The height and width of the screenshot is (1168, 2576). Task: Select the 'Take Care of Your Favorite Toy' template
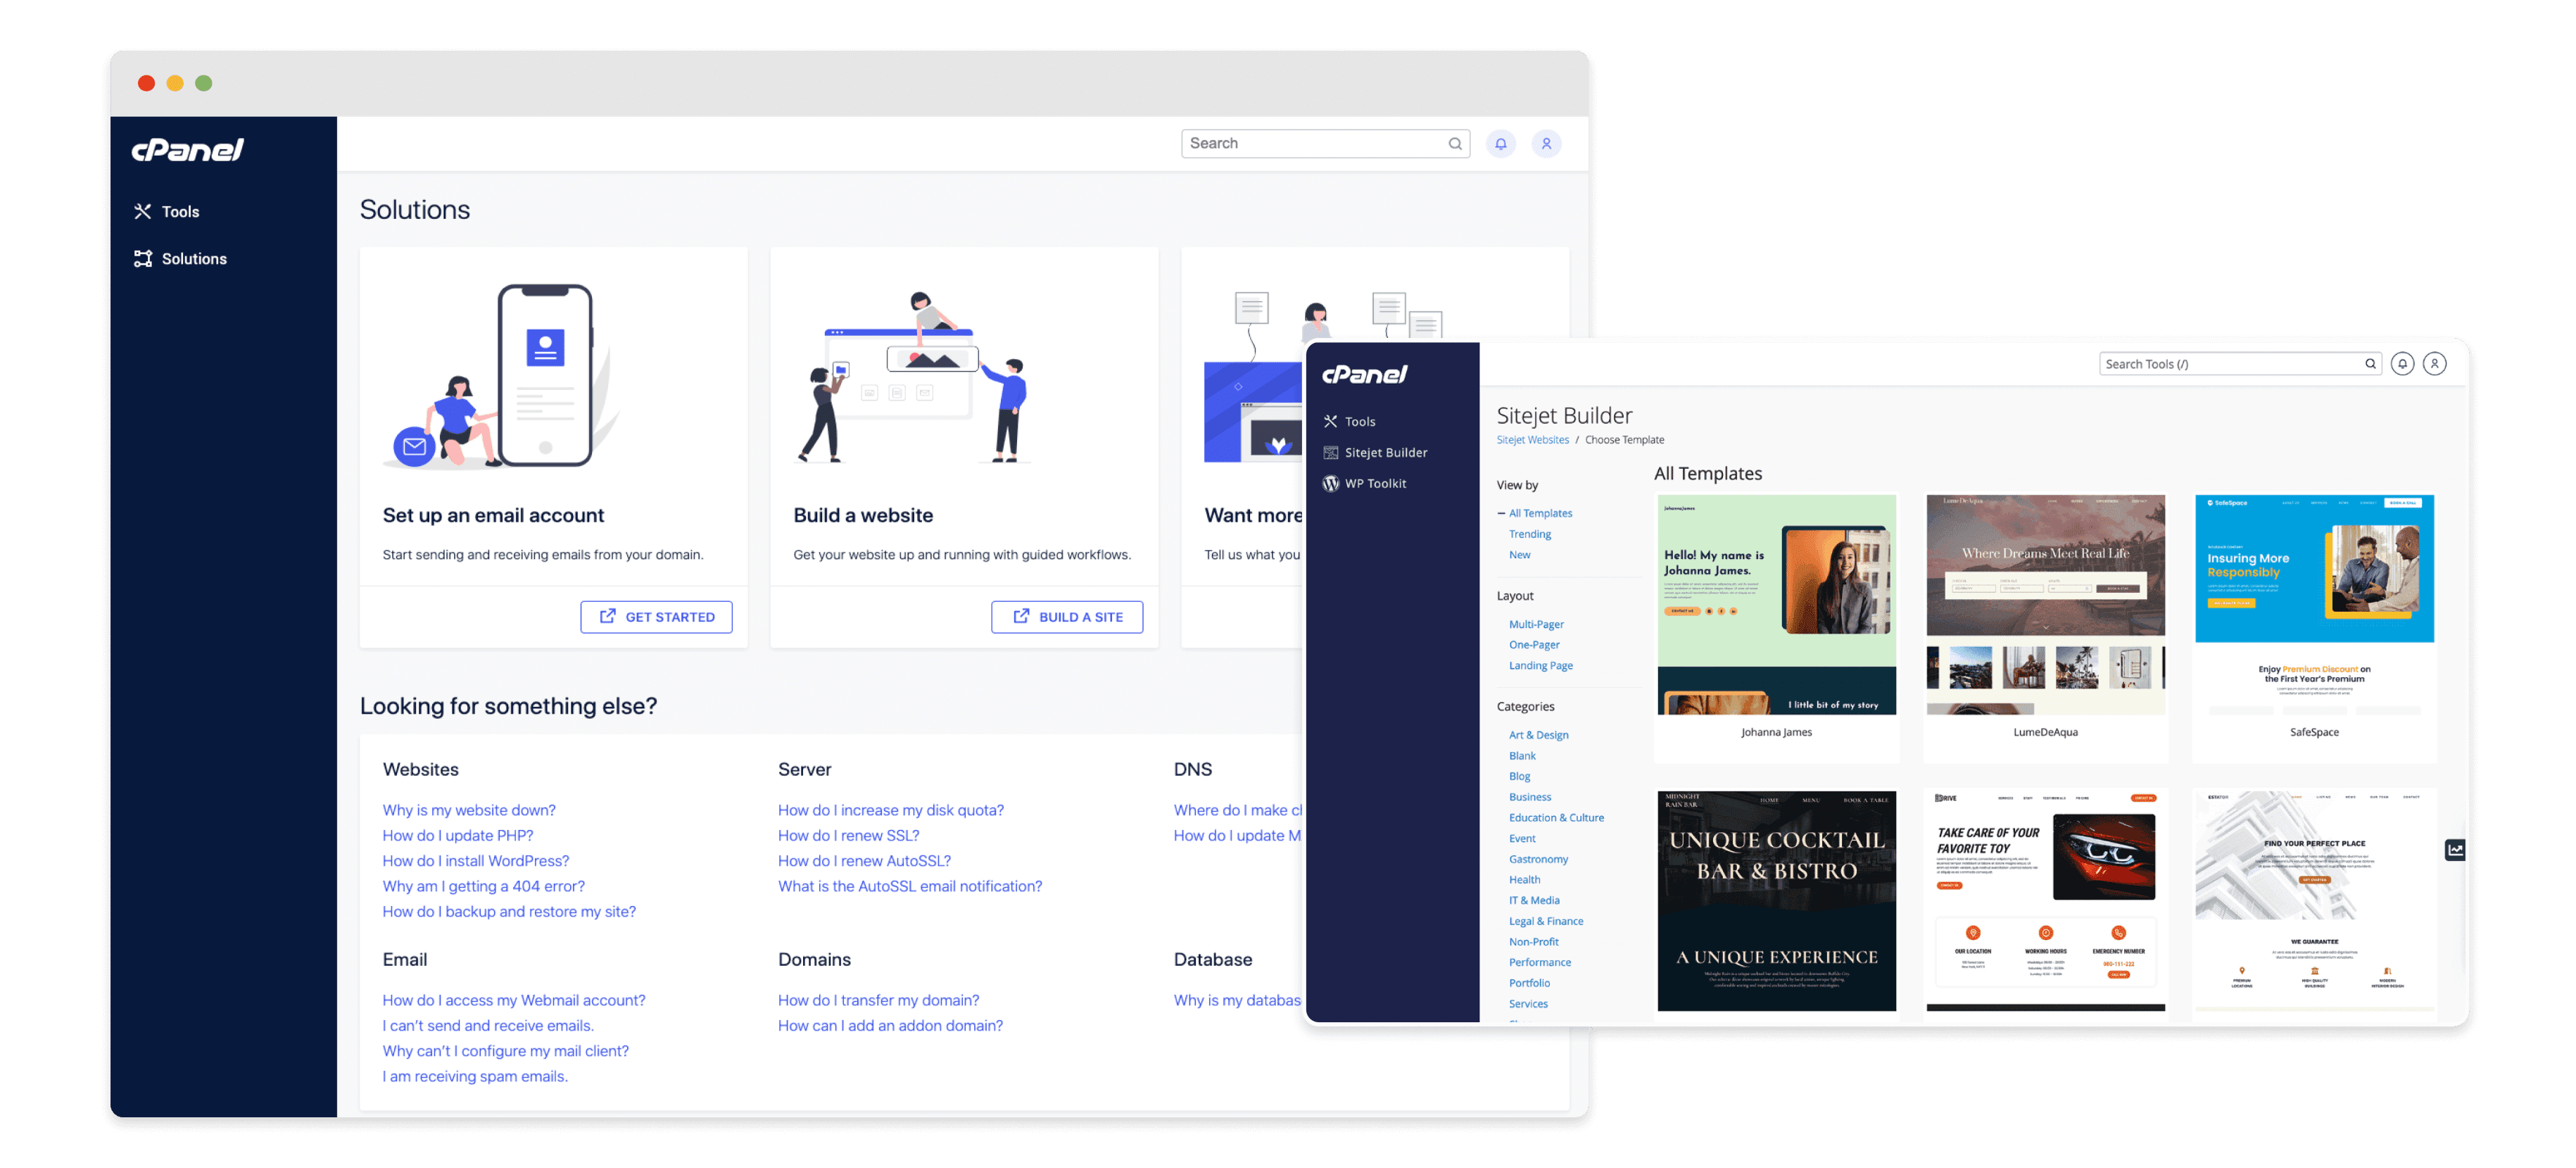point(2045,901)
